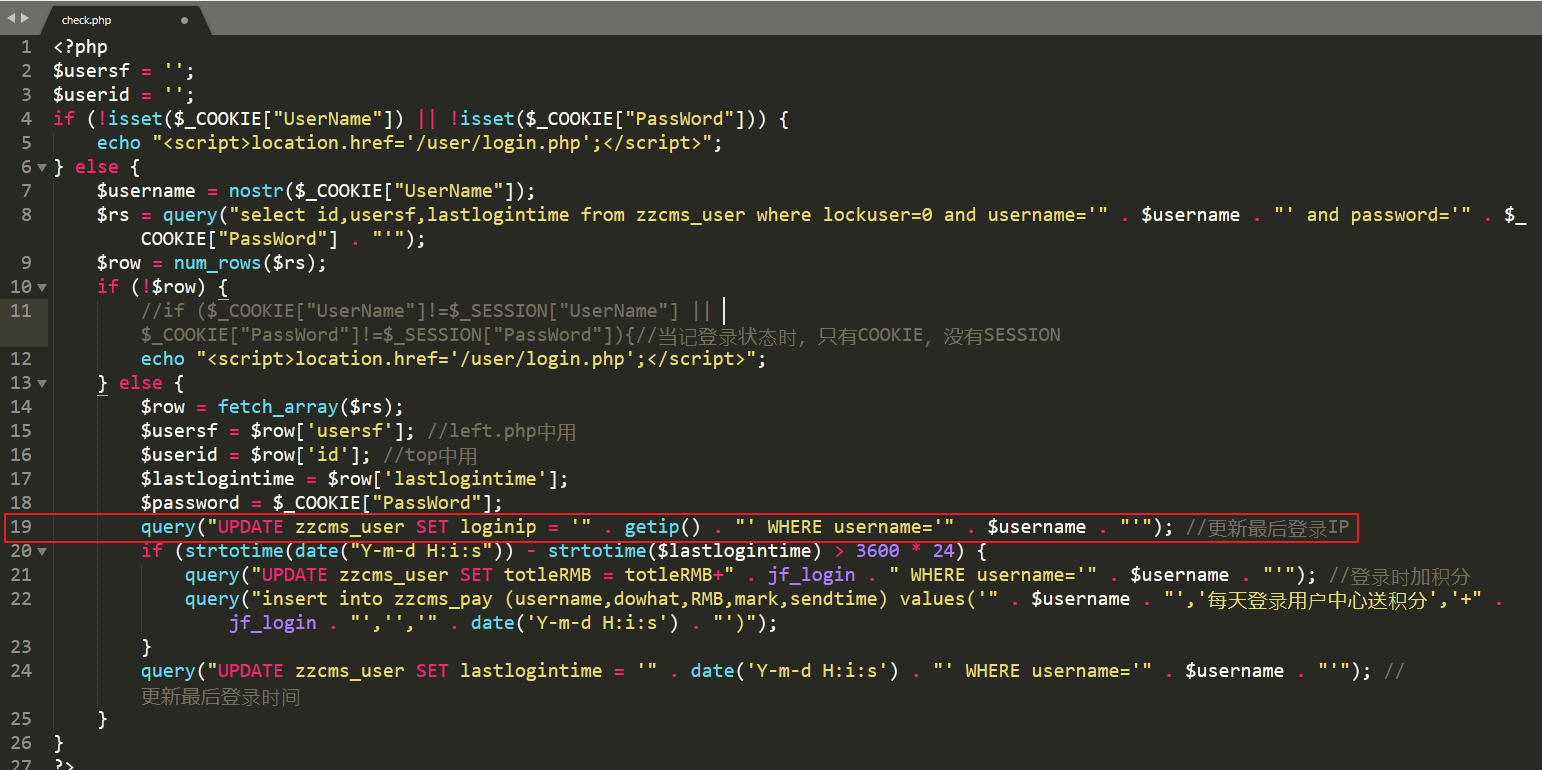Screen dimensions: 1542x770
Task: Click strtotime($lastlogintime) on line 20
Action: coord(685,551)
